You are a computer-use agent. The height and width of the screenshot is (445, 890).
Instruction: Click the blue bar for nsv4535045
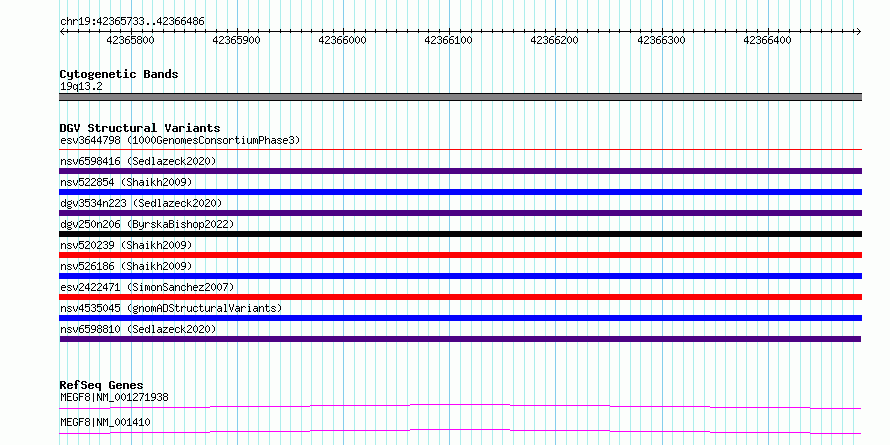pos(461,318)
